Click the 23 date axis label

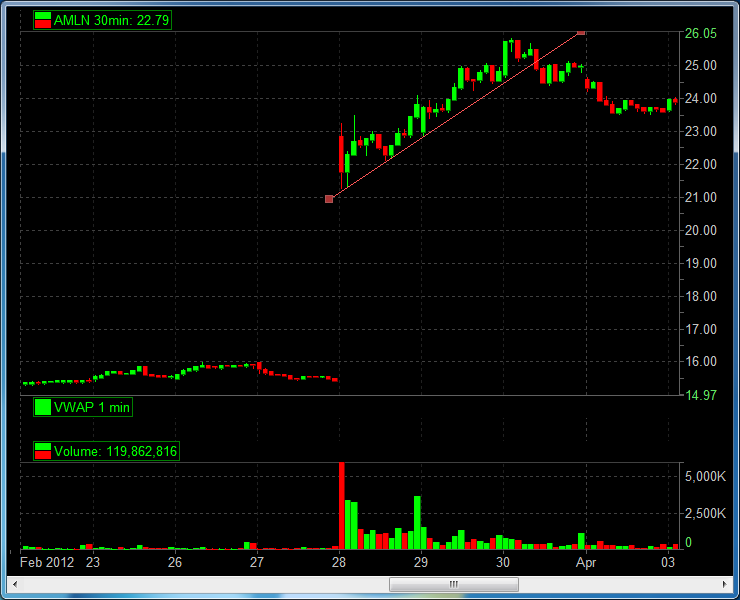[93, 563]
